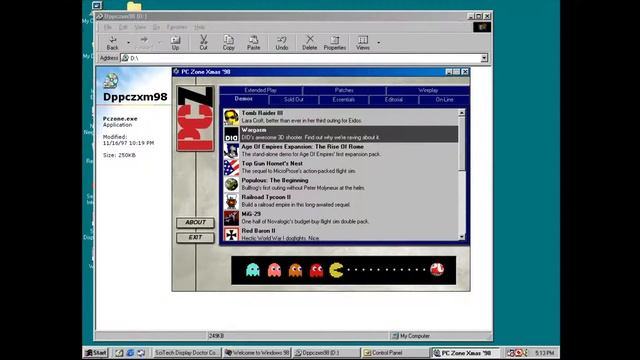The image size is (640, 360).
Task: Click the Paste toolbar icon
Action: (253, 42)
